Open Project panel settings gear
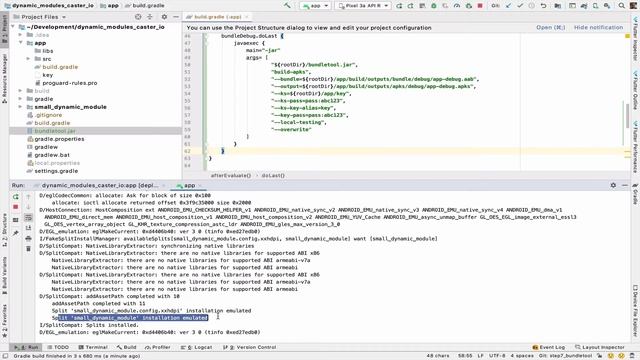This screenshot has height=360, width=640. [x=164, y=17]
